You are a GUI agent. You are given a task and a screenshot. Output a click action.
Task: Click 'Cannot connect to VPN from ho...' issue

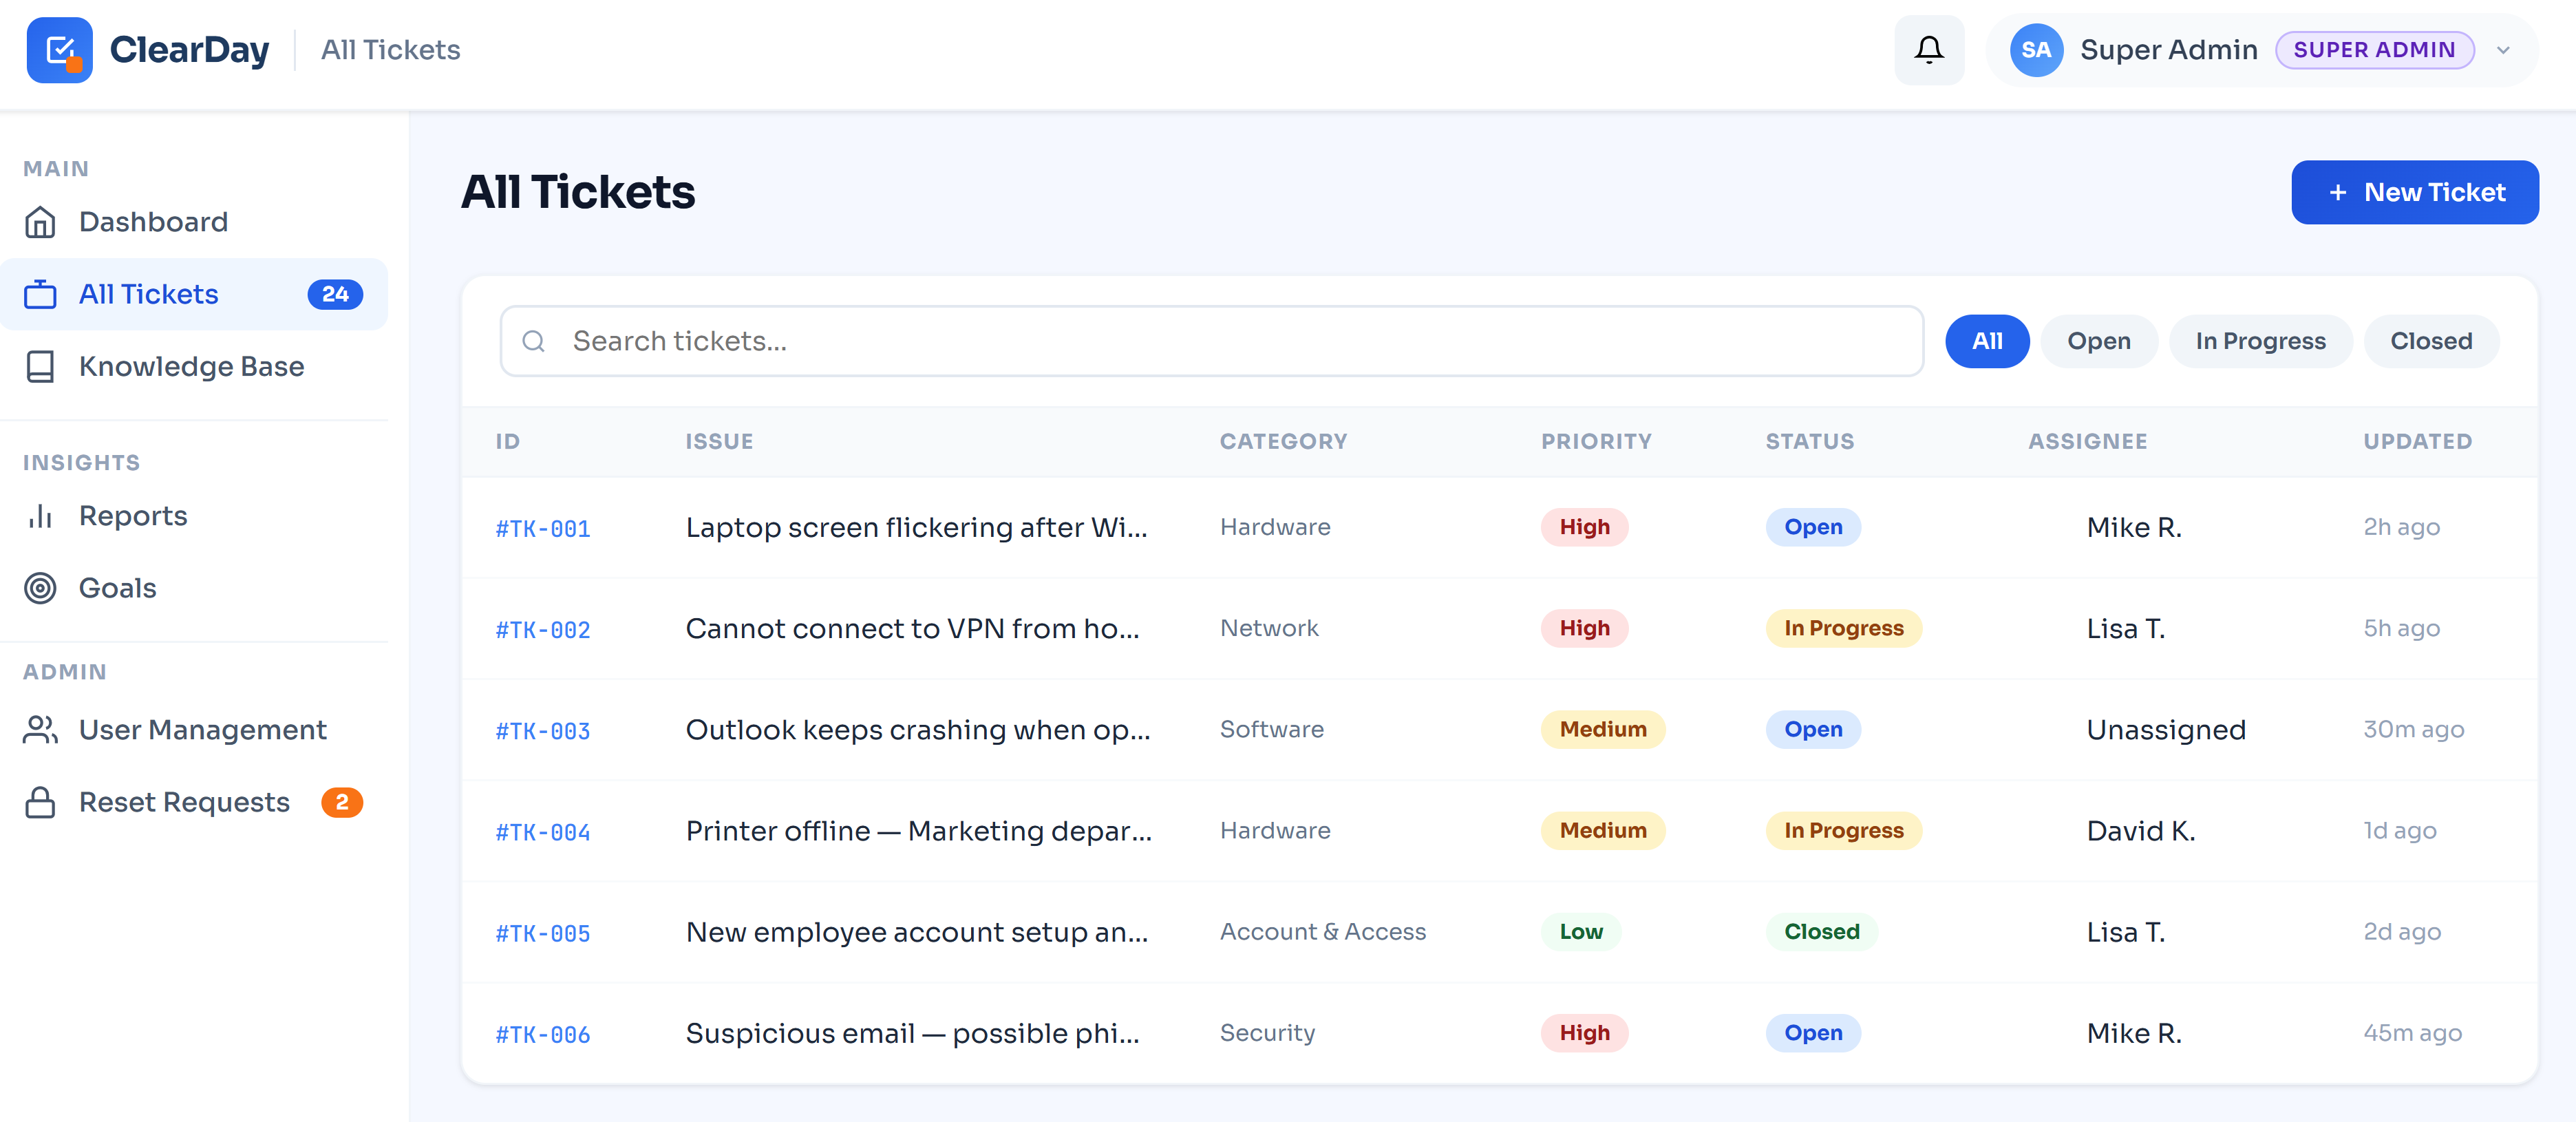912,628
